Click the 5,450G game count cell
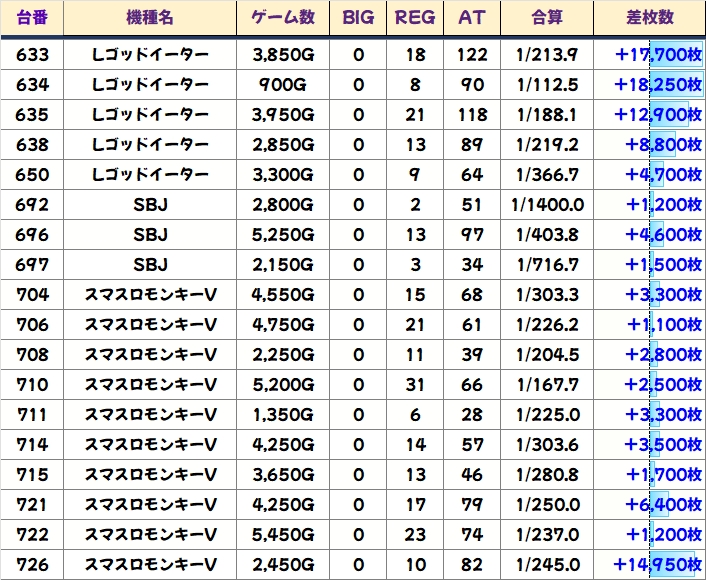The image size is (706, 580). point(283,535)
